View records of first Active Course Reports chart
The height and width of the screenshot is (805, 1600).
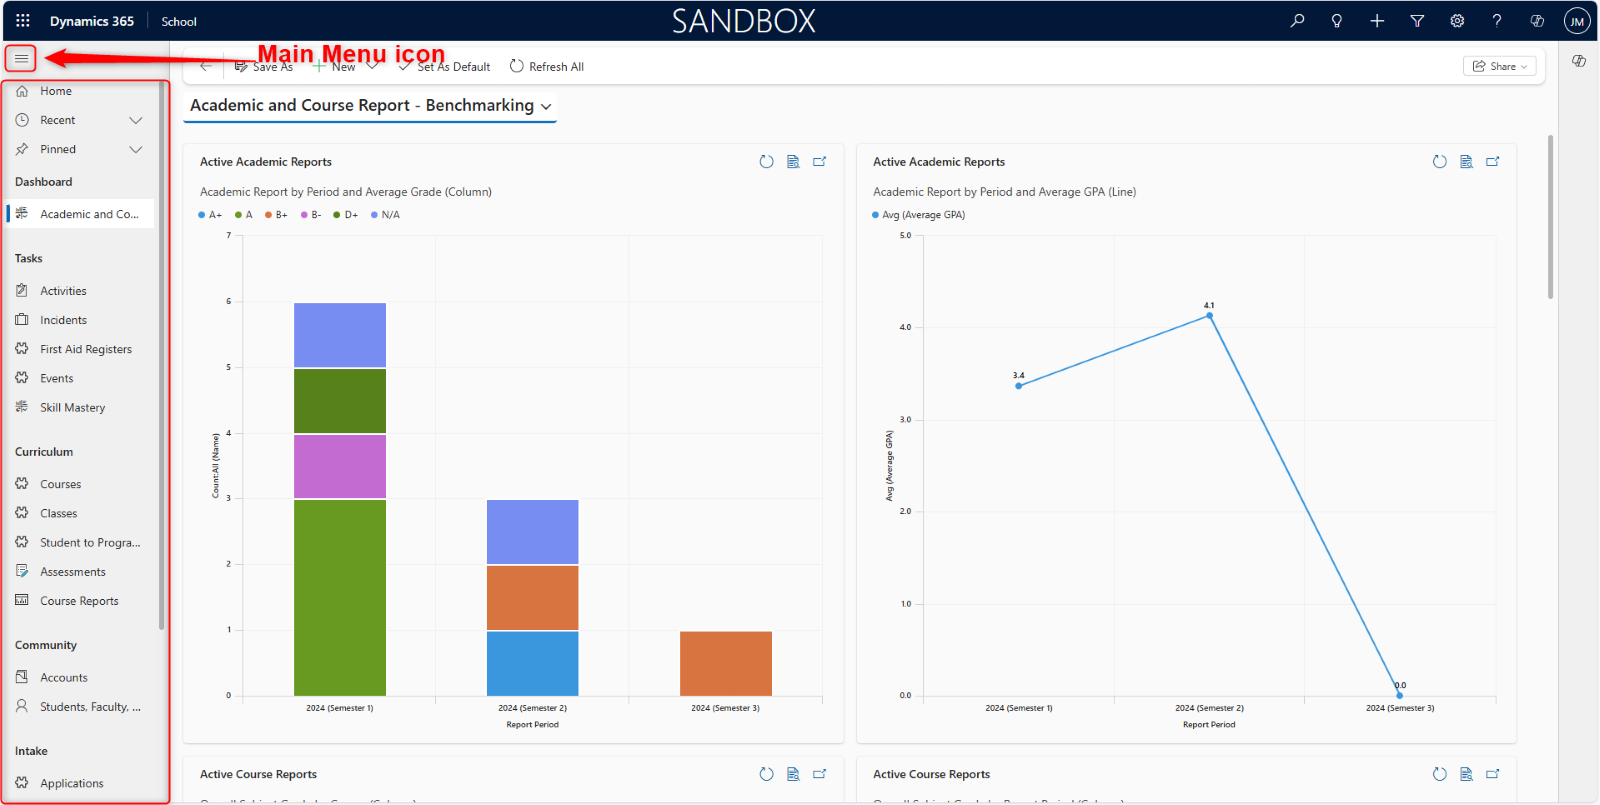(793, 774)
